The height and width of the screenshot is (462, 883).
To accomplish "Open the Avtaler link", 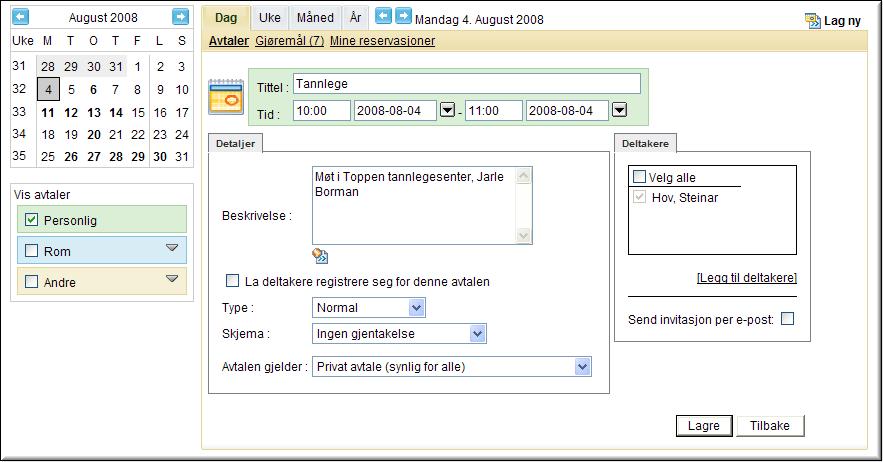I will (x=229, y=41).
